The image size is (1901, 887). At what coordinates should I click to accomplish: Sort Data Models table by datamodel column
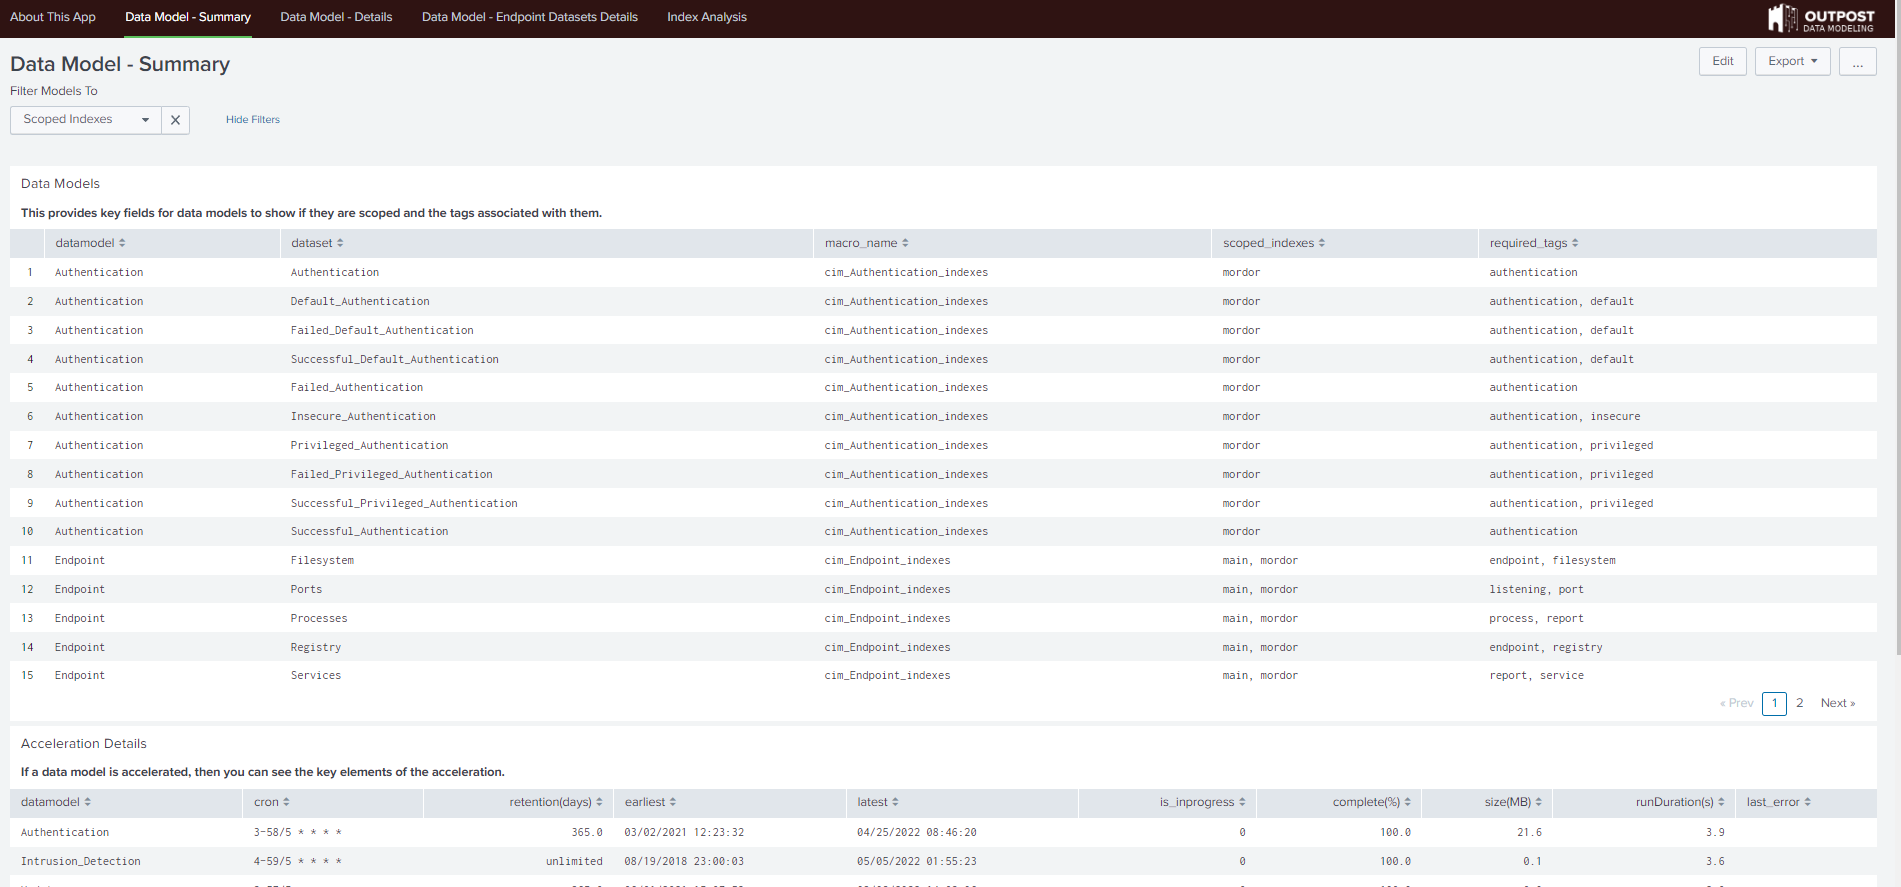click(91, 243)
